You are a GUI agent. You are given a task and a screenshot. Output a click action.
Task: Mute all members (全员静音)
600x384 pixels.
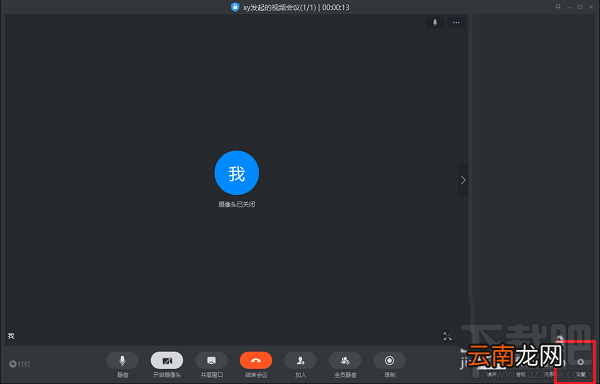click(345, 360)
